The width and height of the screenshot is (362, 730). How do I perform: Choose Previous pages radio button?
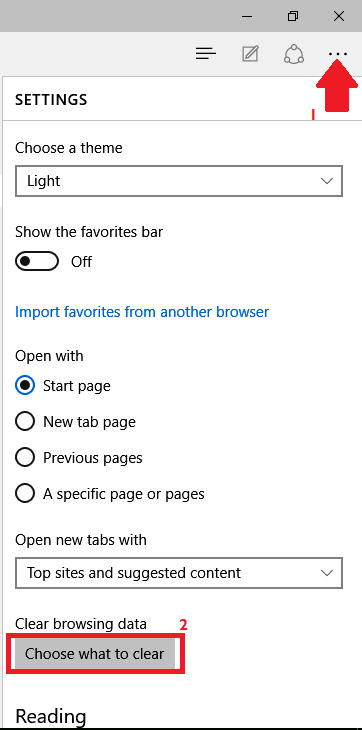25,458
